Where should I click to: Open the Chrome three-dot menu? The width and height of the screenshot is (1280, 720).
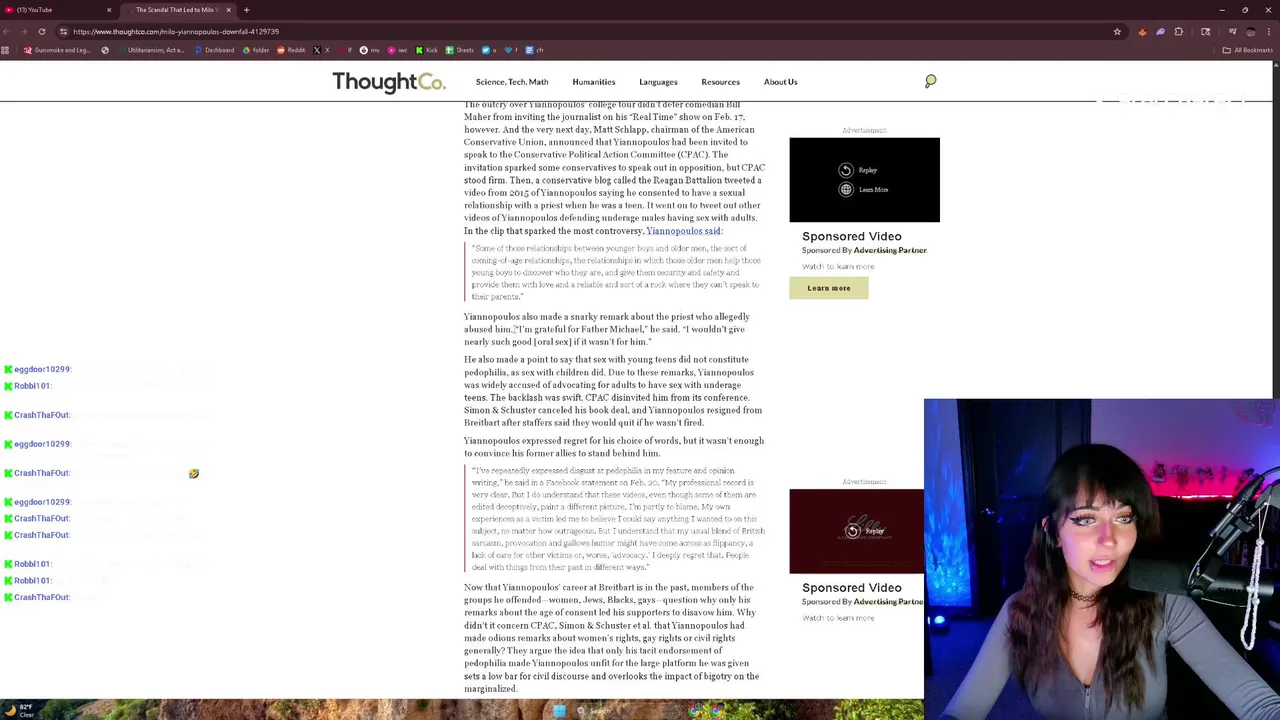pos(1268,32)
